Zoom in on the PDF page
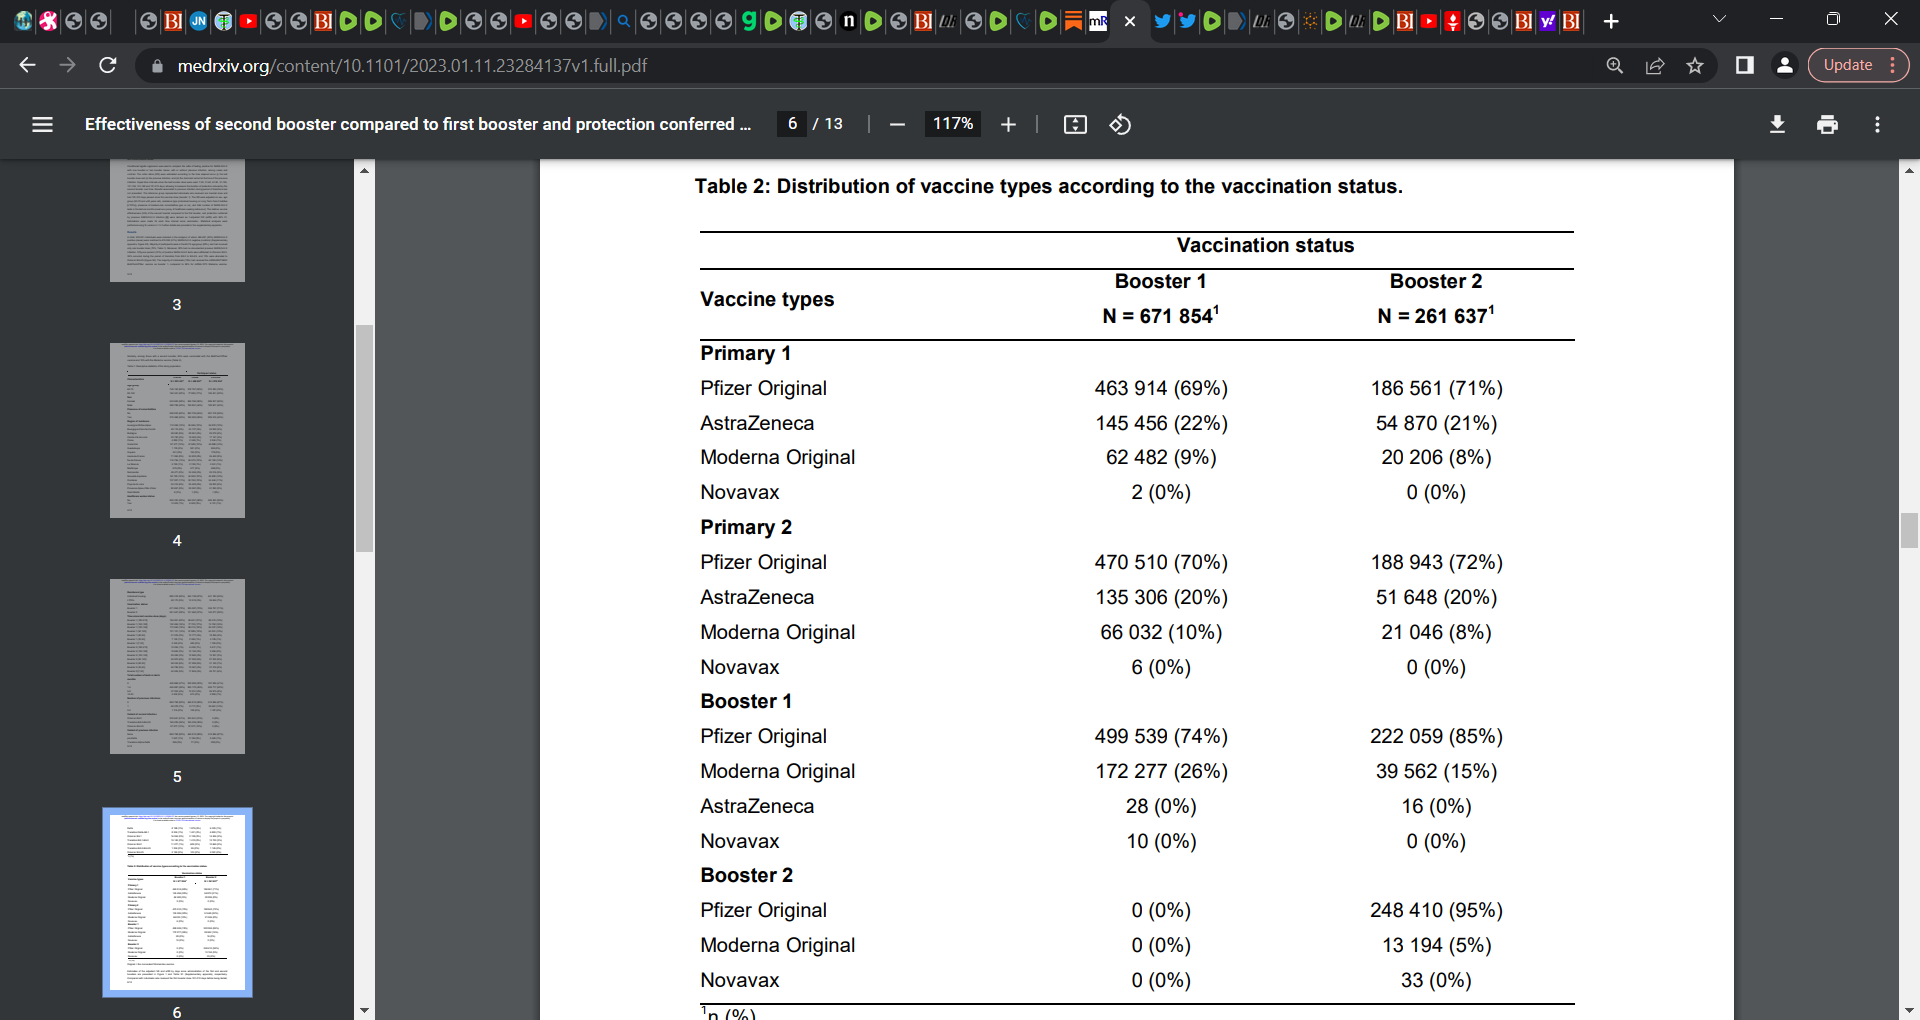 click(1008, 124)
